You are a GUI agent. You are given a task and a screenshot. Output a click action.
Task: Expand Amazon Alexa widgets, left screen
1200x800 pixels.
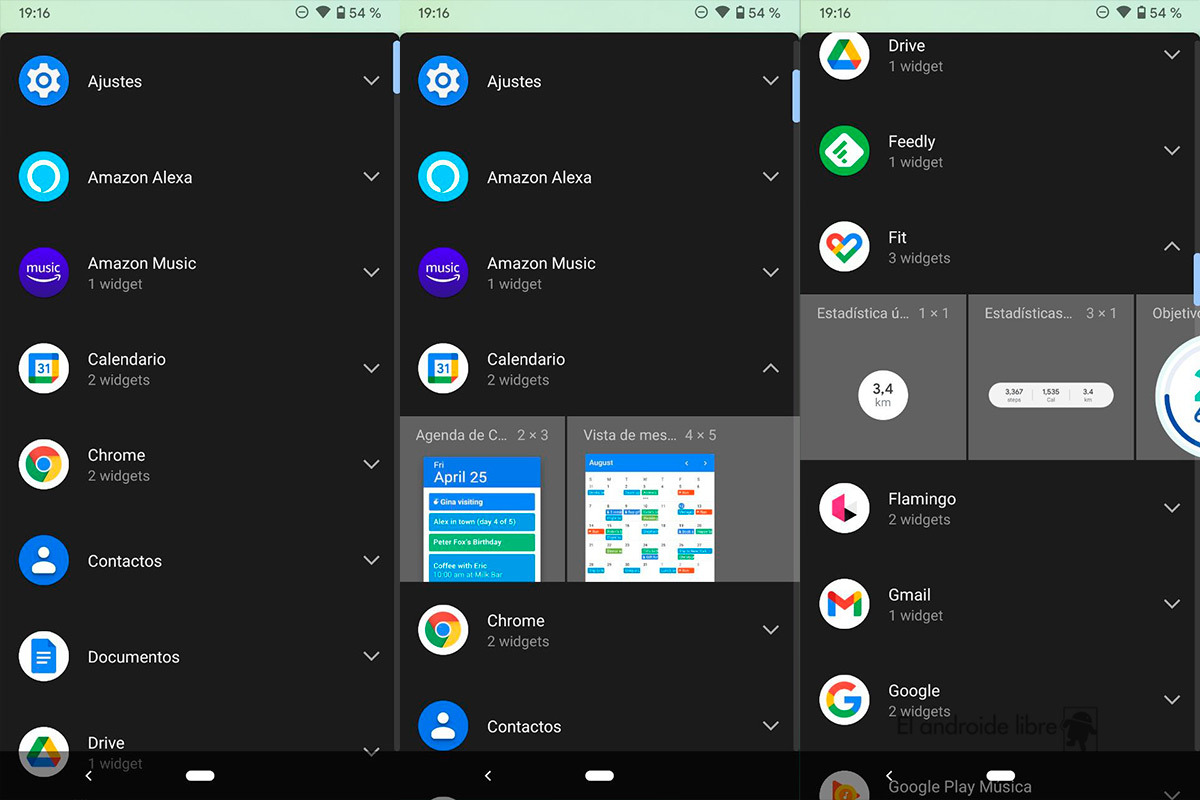(371, 177)
